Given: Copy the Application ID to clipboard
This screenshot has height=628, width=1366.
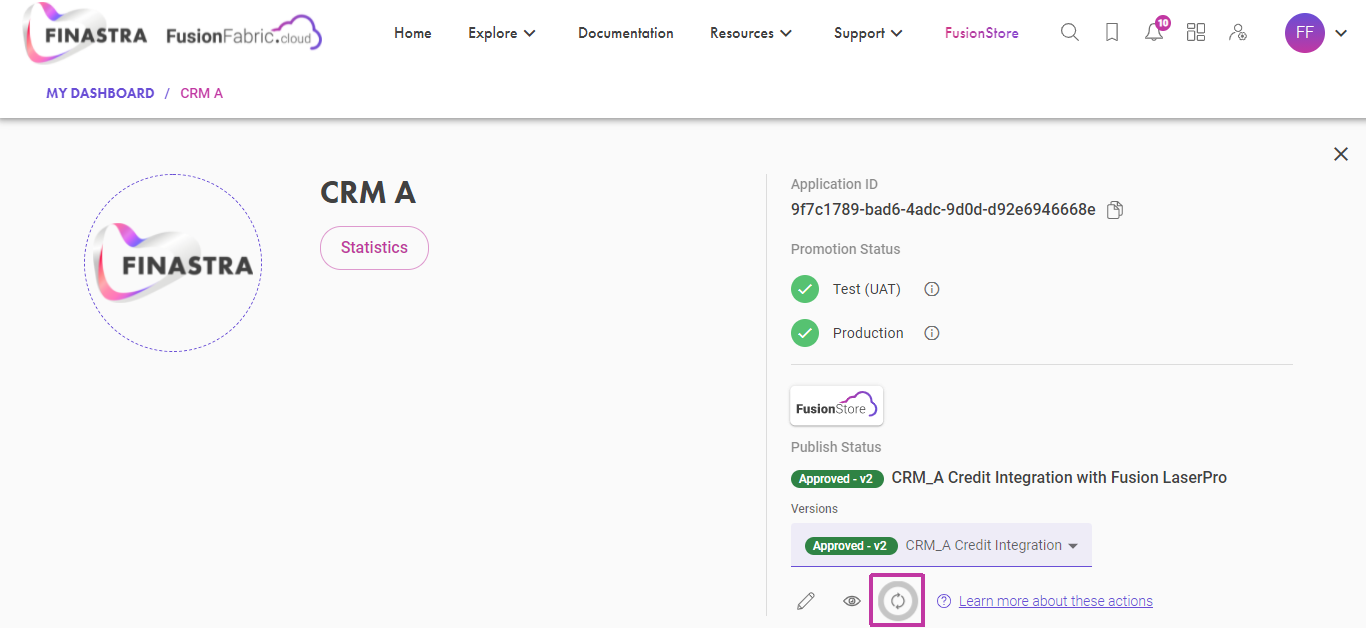Looking at the screenshot, I should pos(1115,210).
